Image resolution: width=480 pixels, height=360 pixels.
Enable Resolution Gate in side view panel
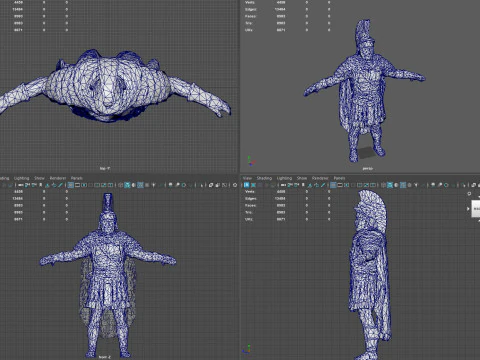[x=347, y=185]
